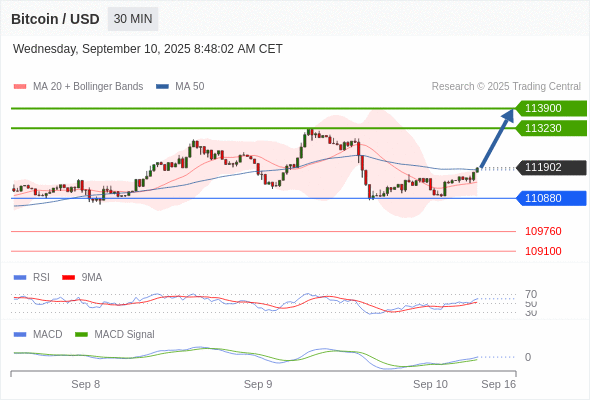The height and width of the screenshot is (400, 590).
Task: Click the MA 20 + Bollinger Bands legend swatch
Action: [x=20, y=87]
